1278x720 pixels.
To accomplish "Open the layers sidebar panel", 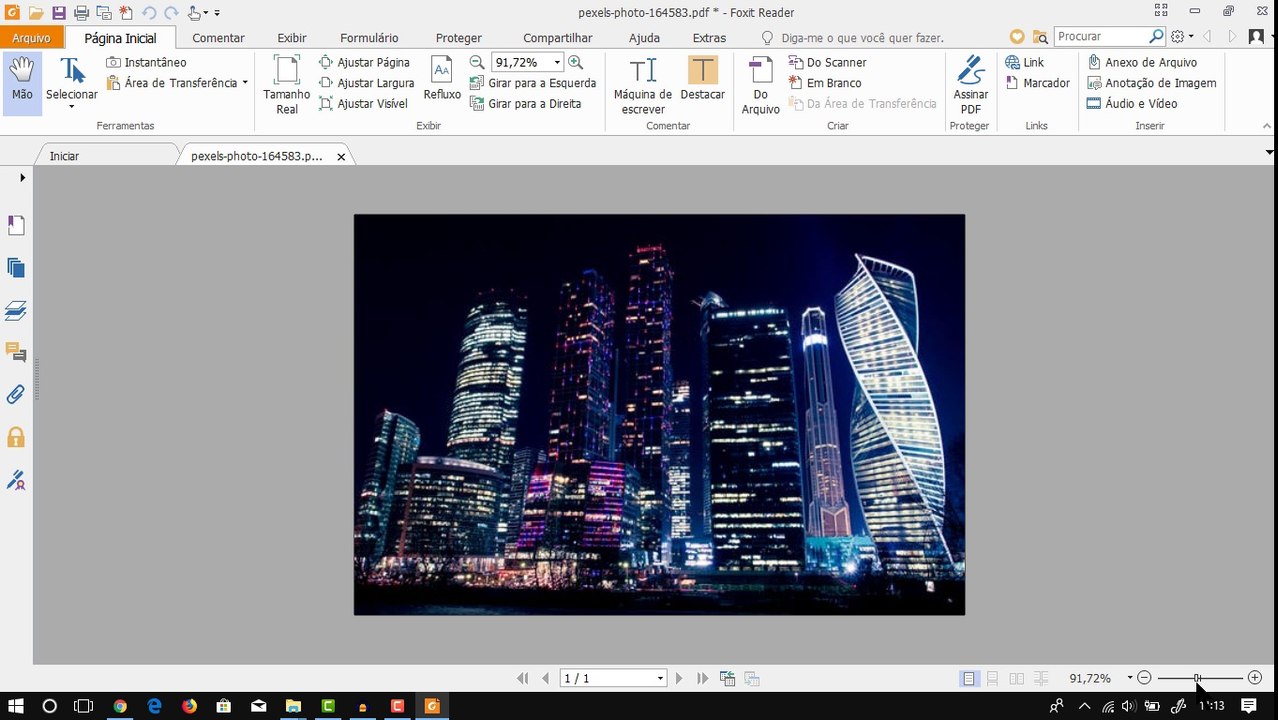I will (16, 311).
